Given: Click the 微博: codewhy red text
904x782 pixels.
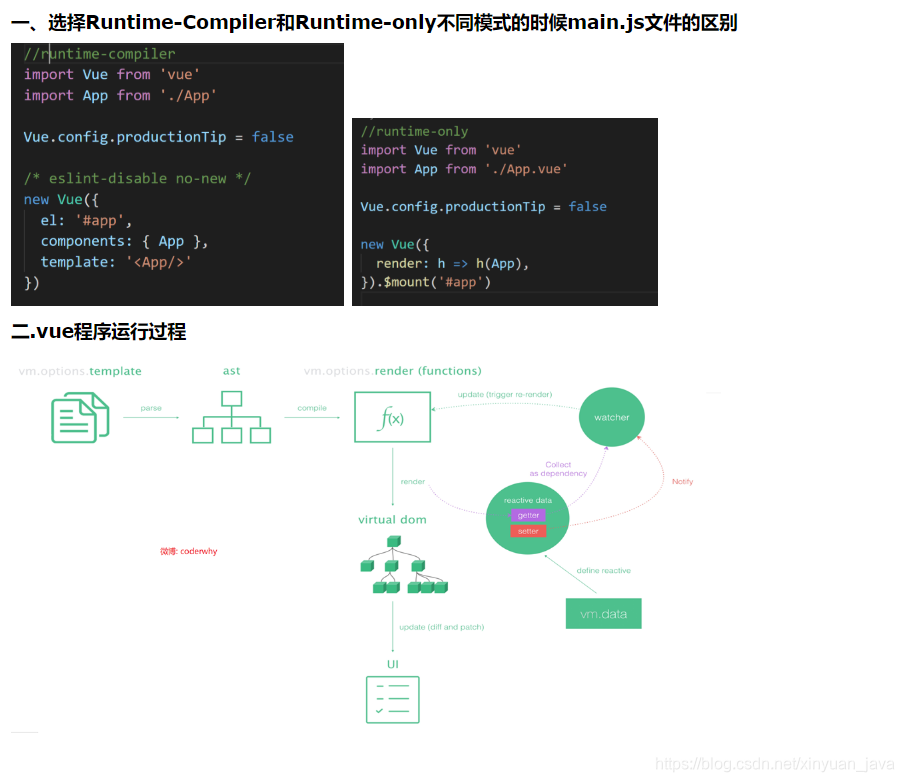Looking at the screenshot, I should click(x=188, y=550).
